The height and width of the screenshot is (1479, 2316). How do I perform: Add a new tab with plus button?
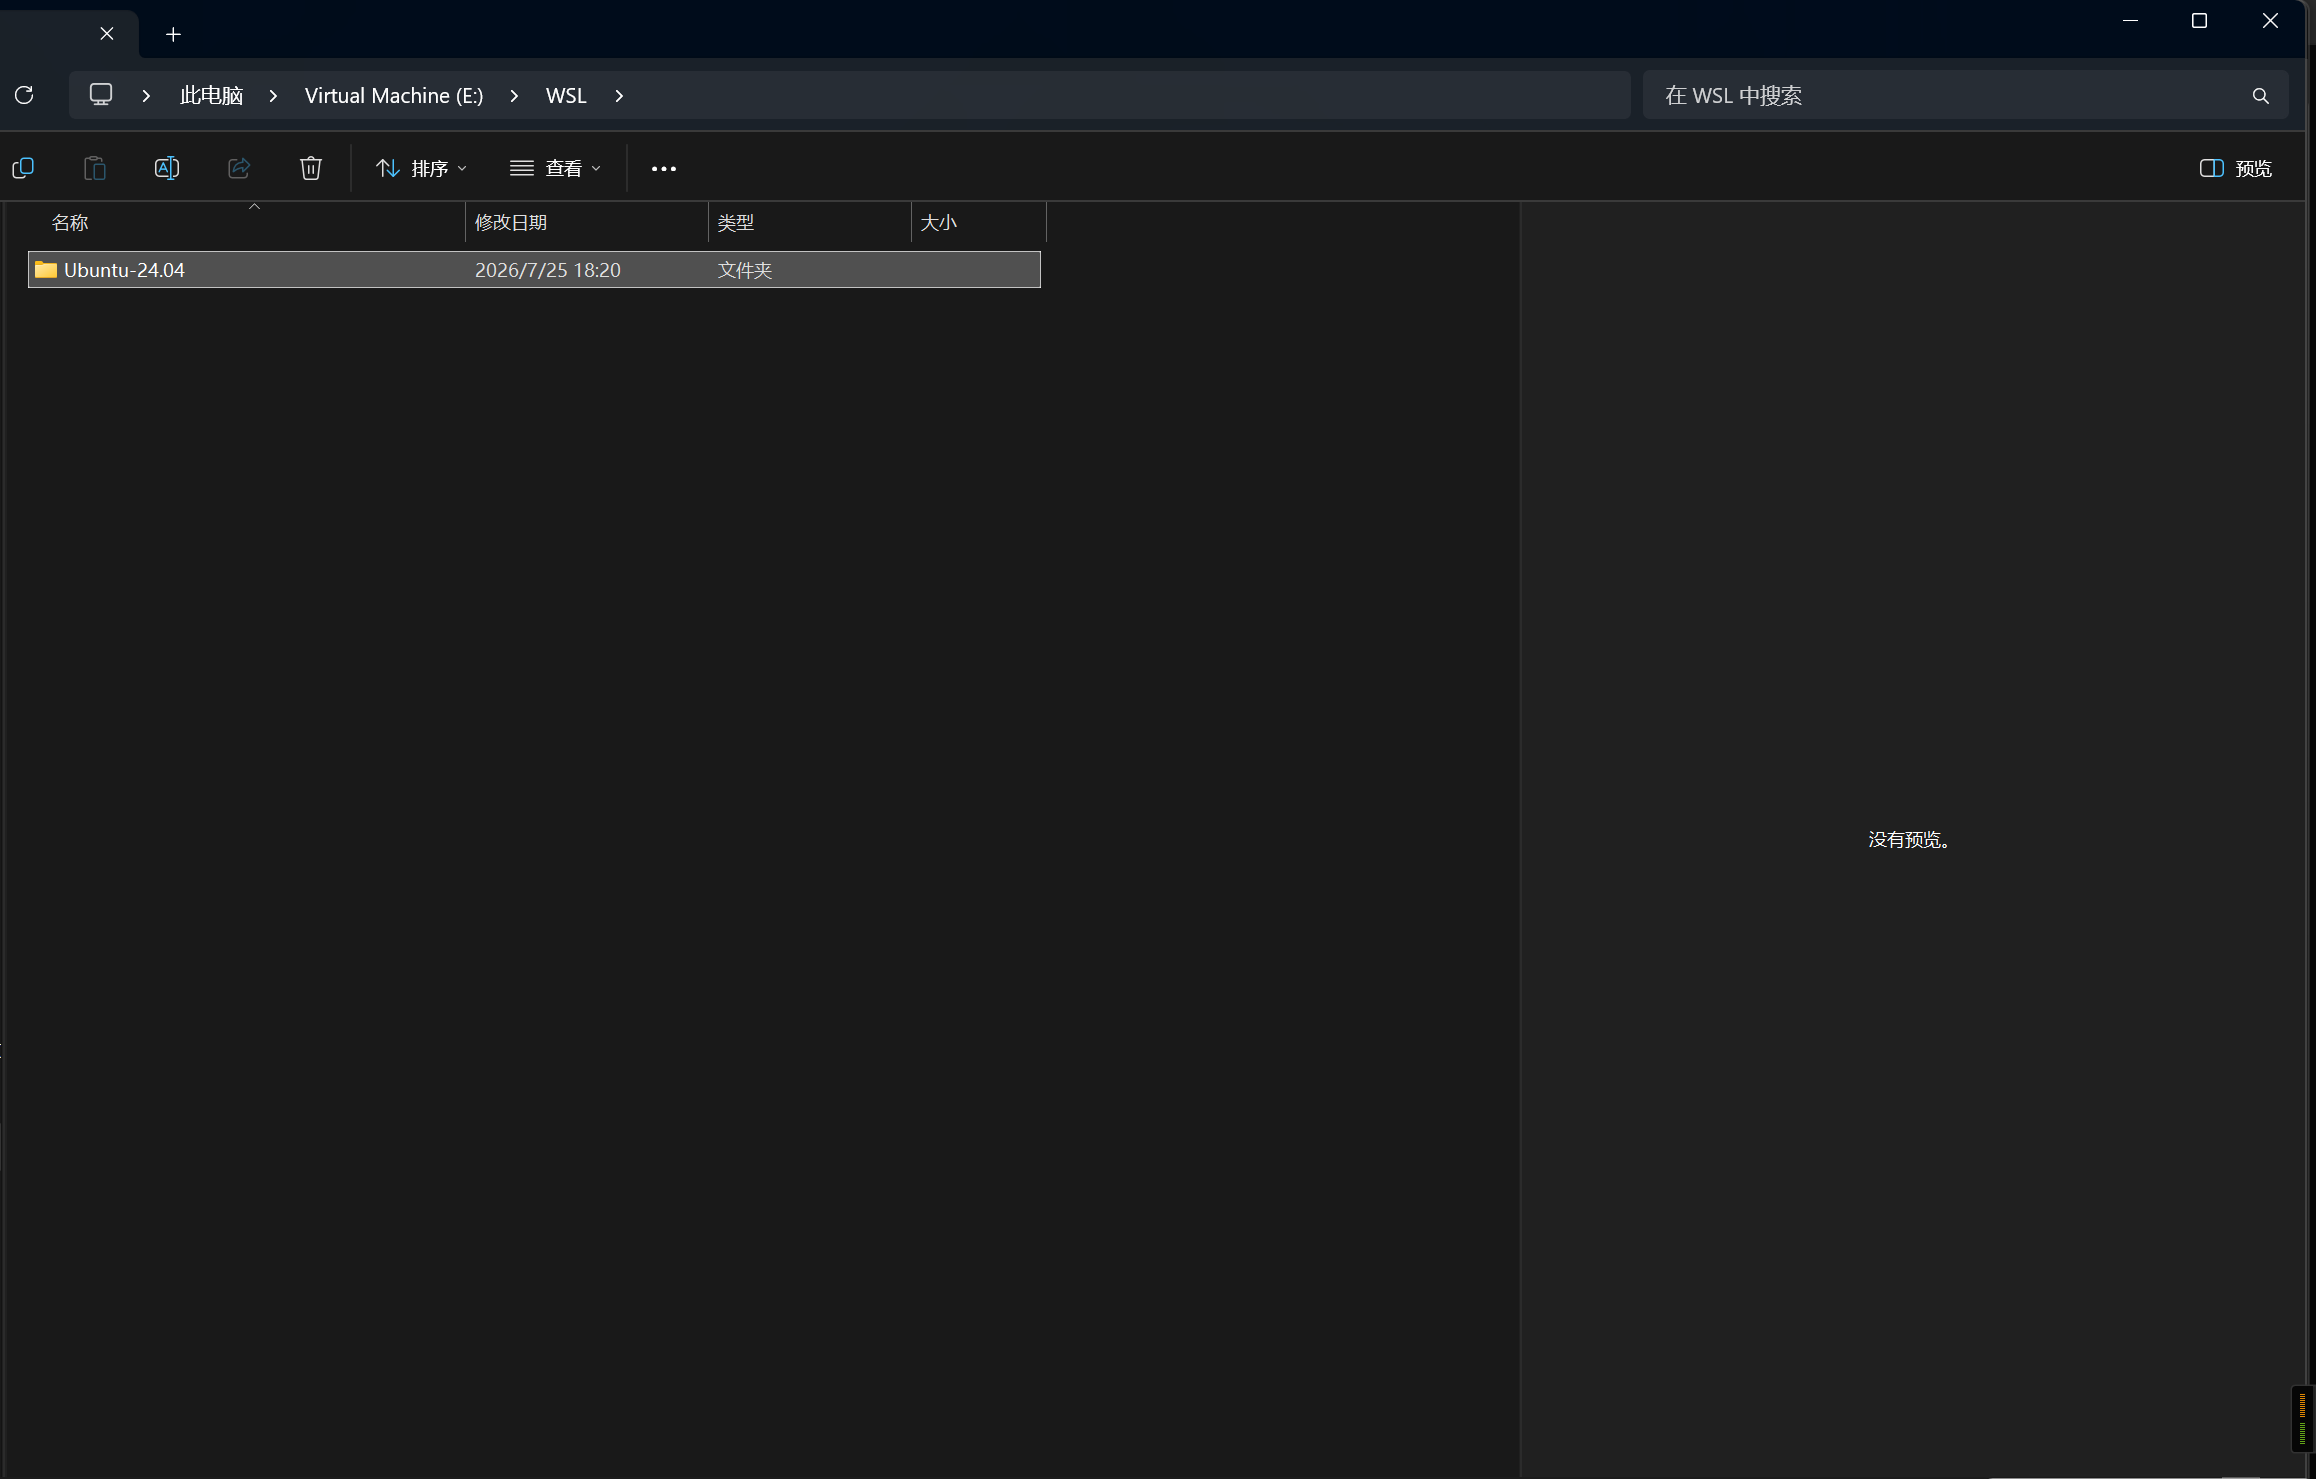(173, 34)
